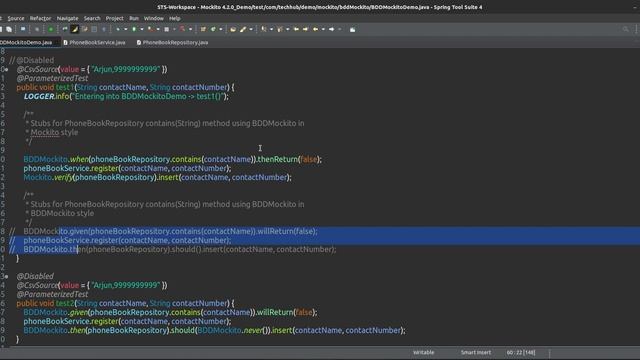The height and width of the screenshot is (360, 640).
Task: Open the Source menu
Action: click(16, 18)
